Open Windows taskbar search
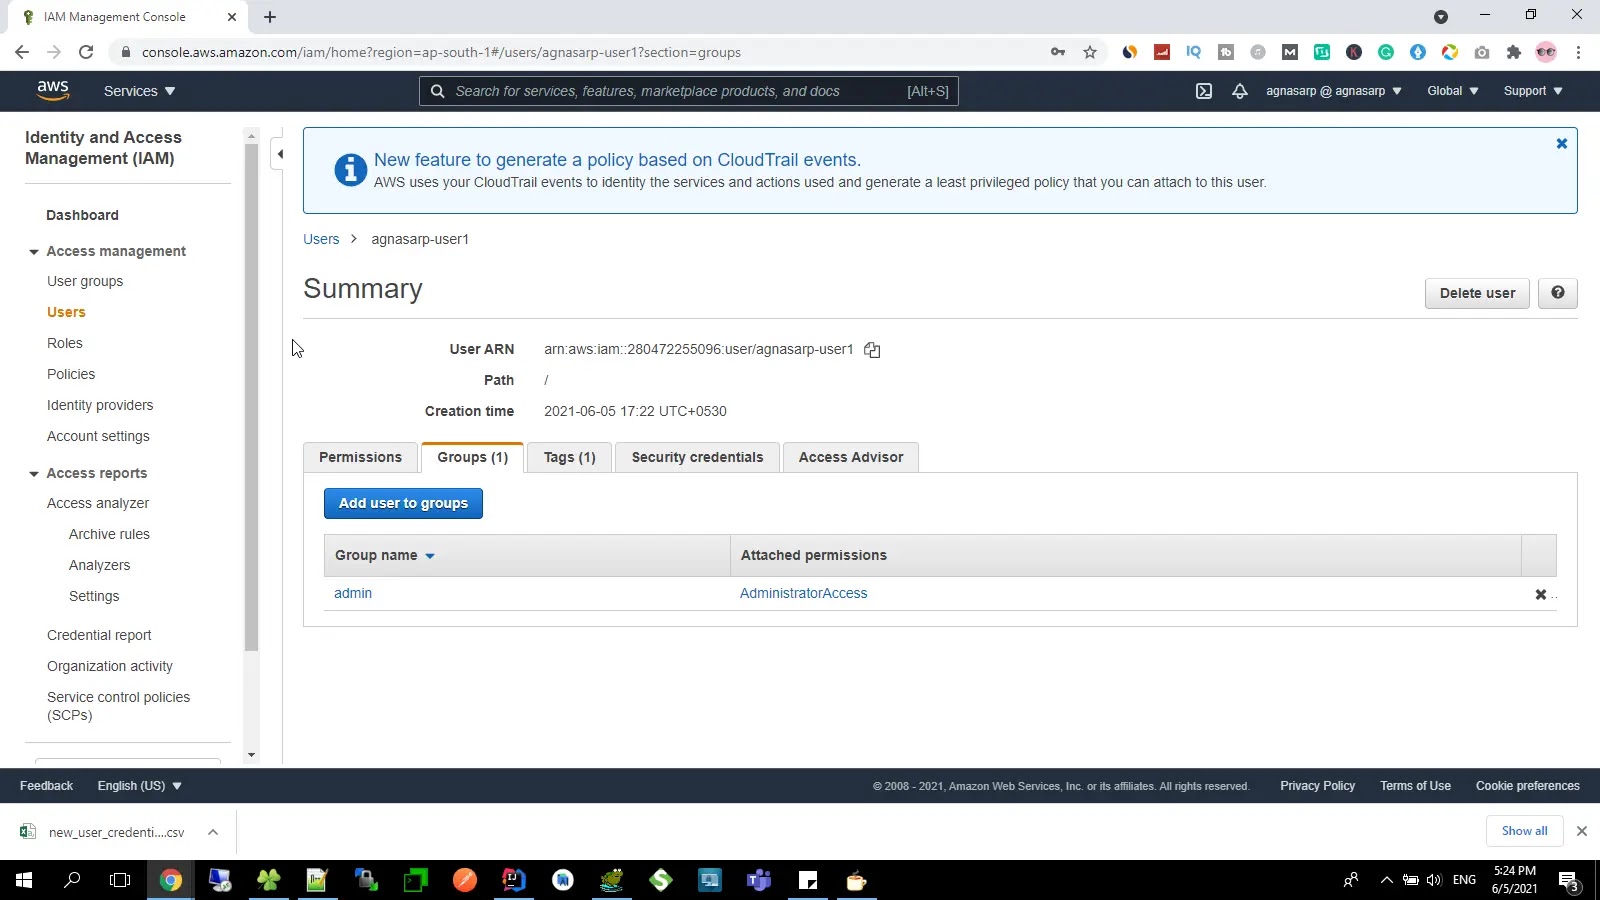The image size is (1600, 900). coord(72,880)
